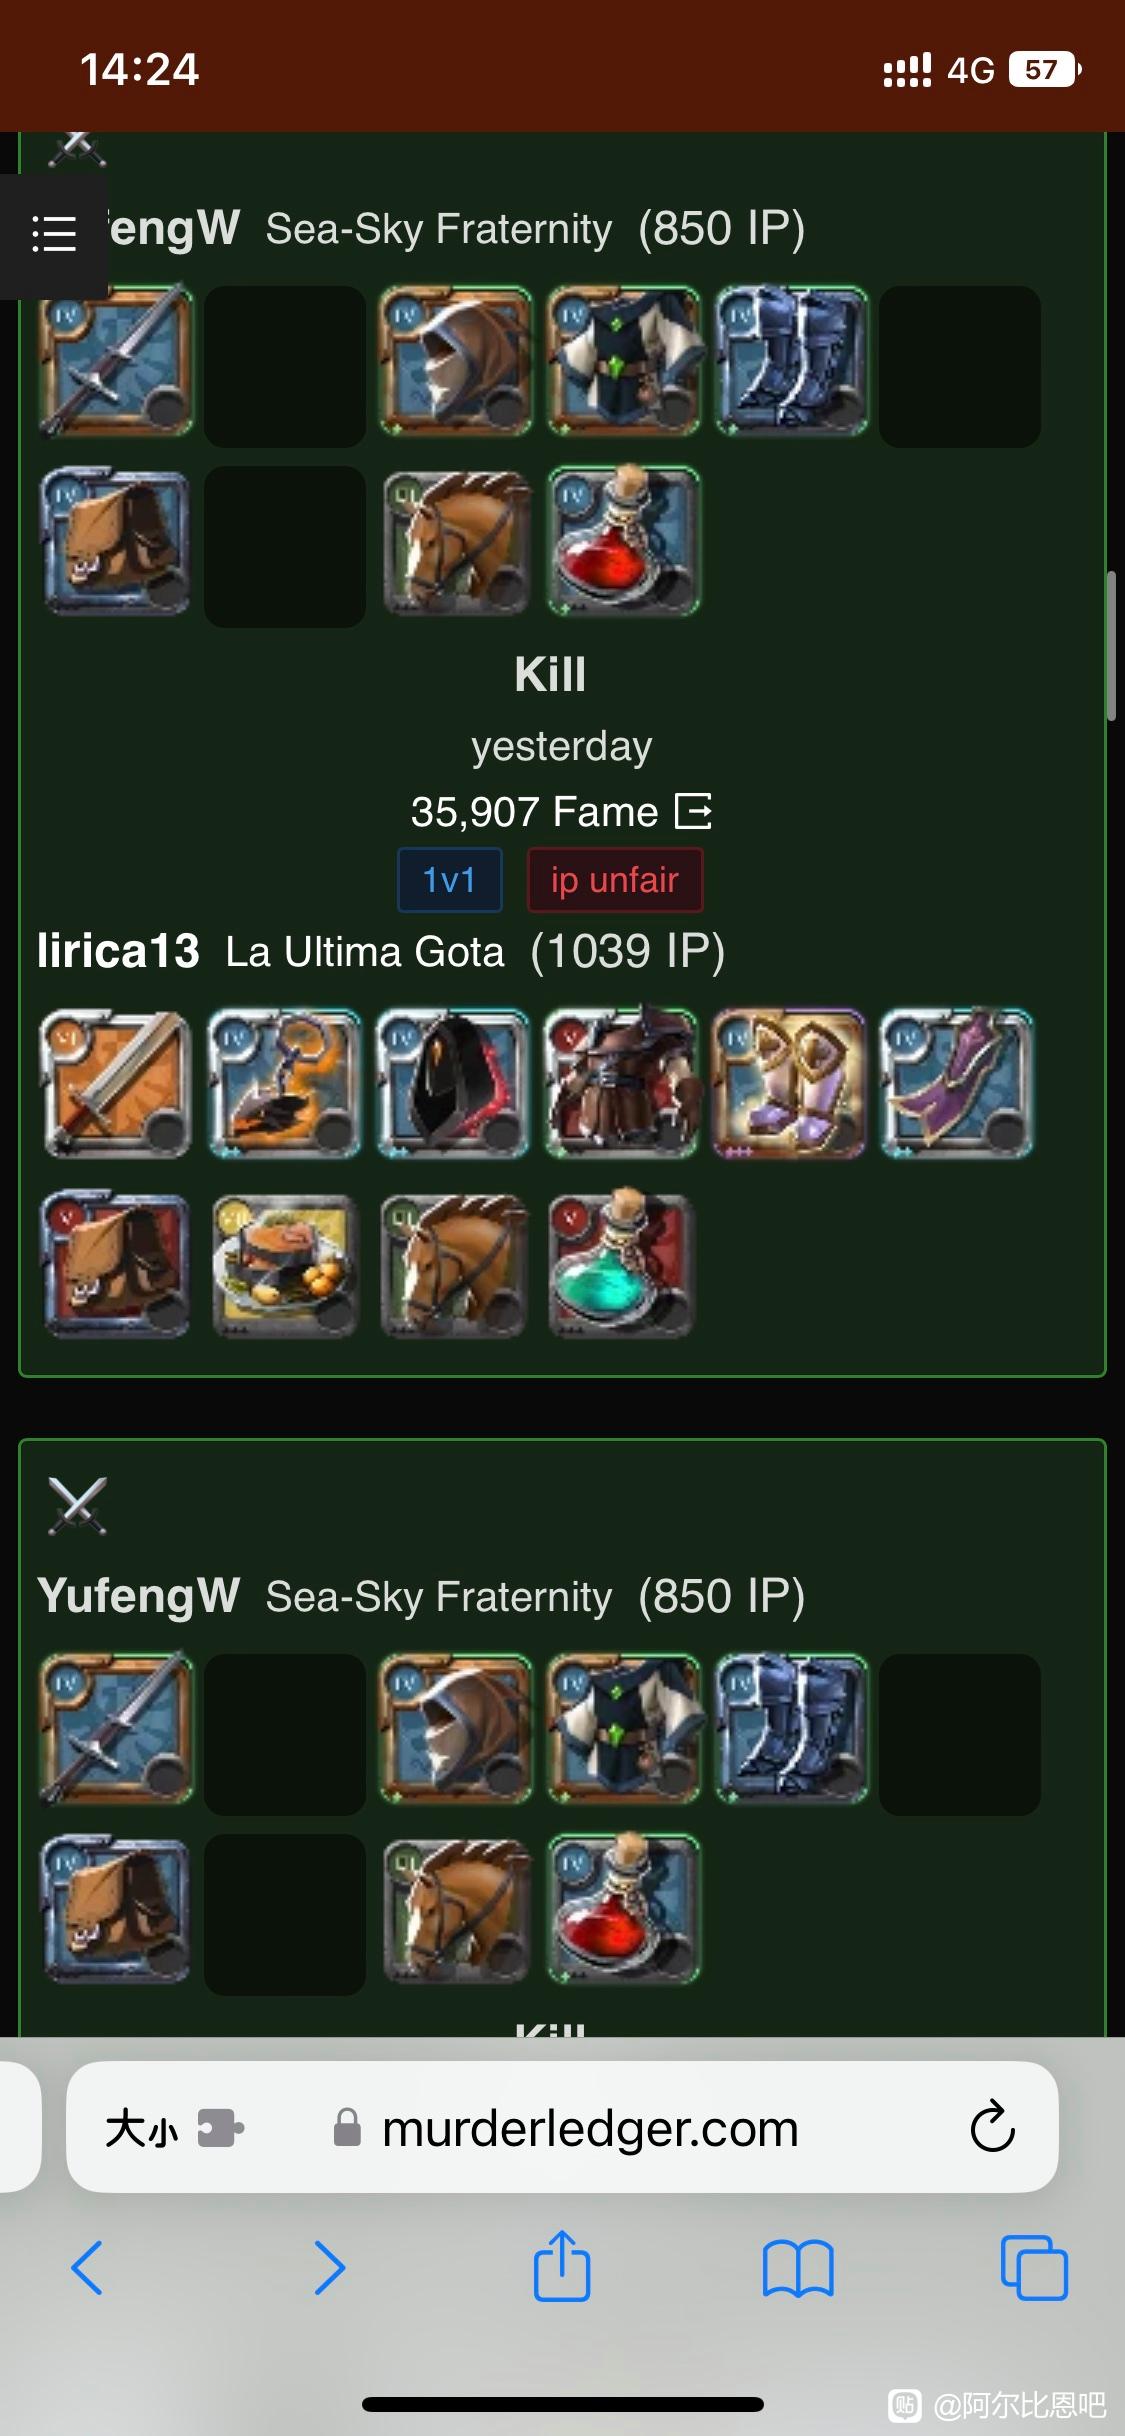
Task: Open the hamburger list menu icon
Action: click(x=54, y=235)
